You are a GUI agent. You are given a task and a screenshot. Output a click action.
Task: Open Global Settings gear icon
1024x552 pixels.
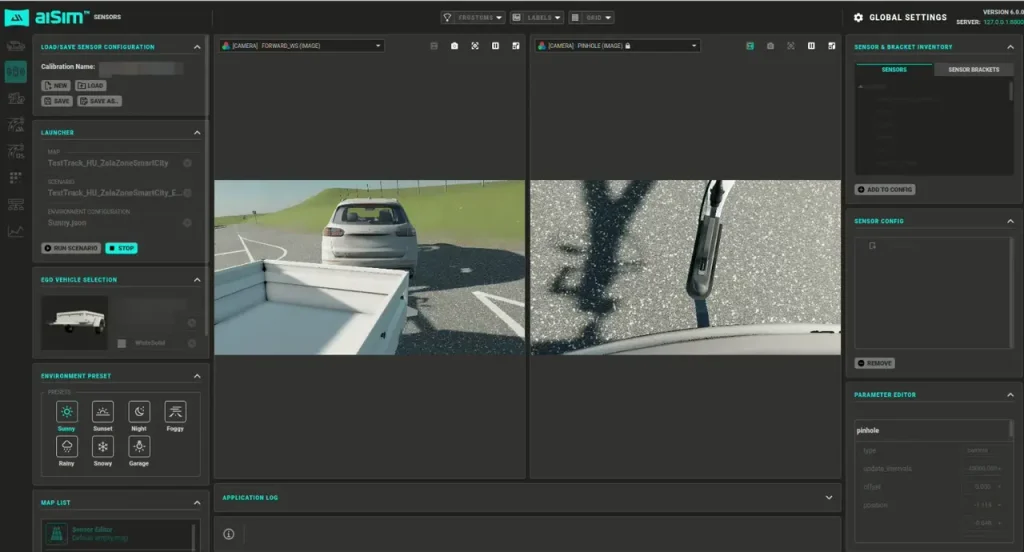pyautogui.click(x=858, y=18)
